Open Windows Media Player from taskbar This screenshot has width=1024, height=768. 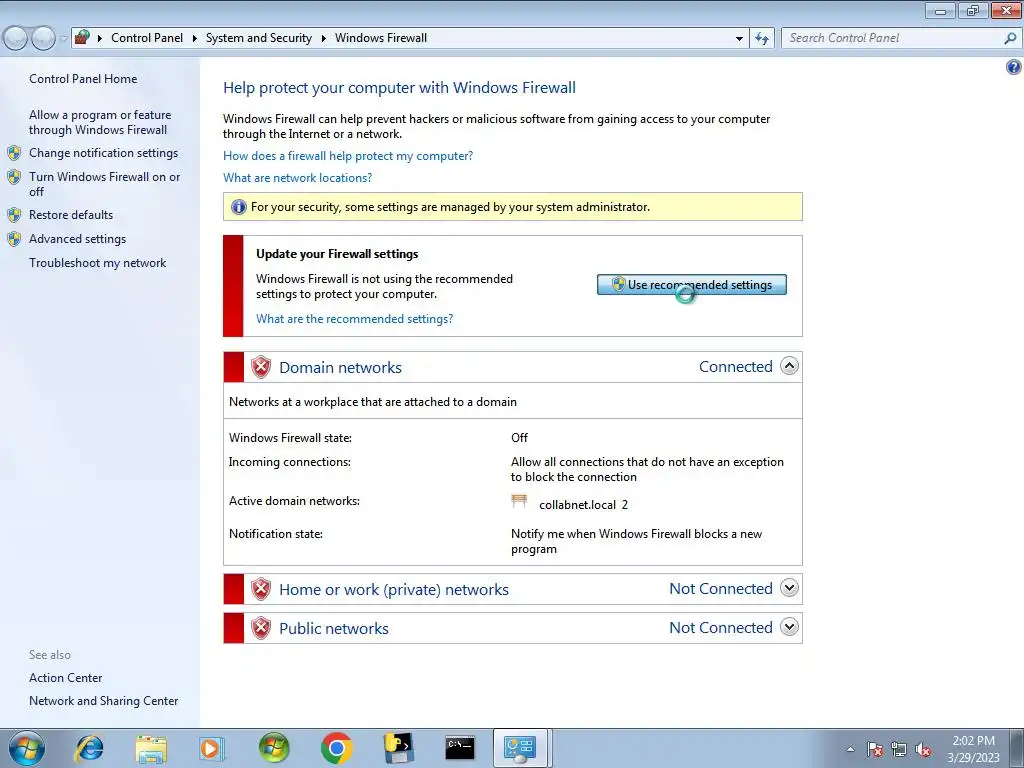click(211, 748)
